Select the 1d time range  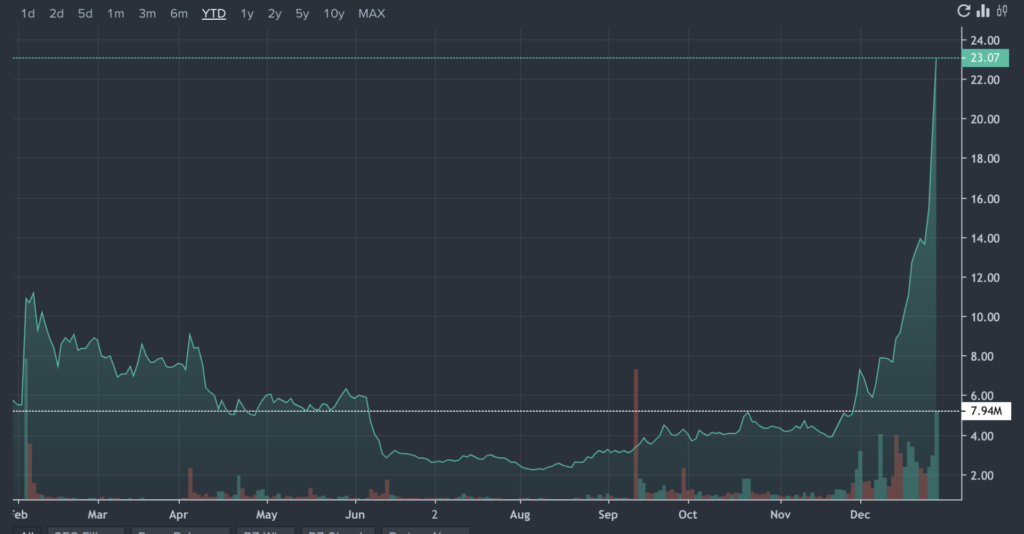click(x=28, y=14)
